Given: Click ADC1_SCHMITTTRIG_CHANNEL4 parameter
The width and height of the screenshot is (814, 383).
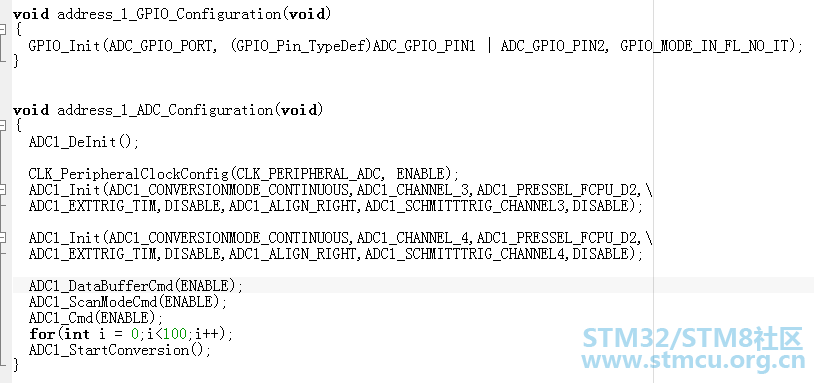Looking at the screenshot, I should tap(466, 254).
